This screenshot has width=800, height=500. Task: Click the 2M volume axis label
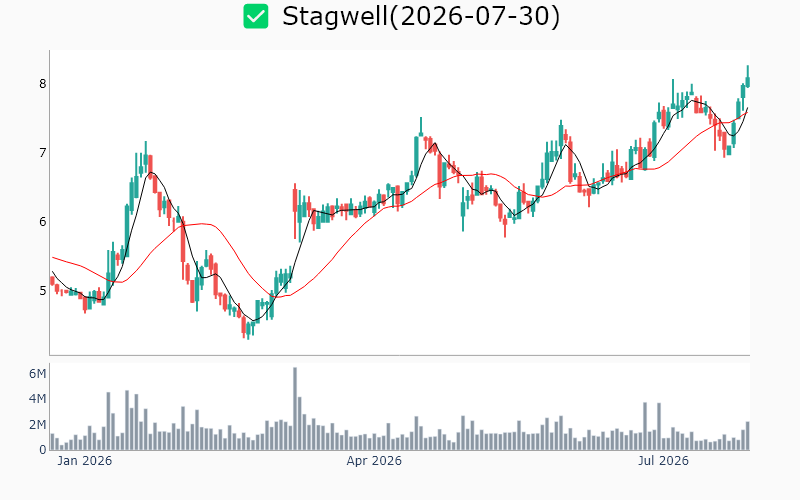point(37,424)
